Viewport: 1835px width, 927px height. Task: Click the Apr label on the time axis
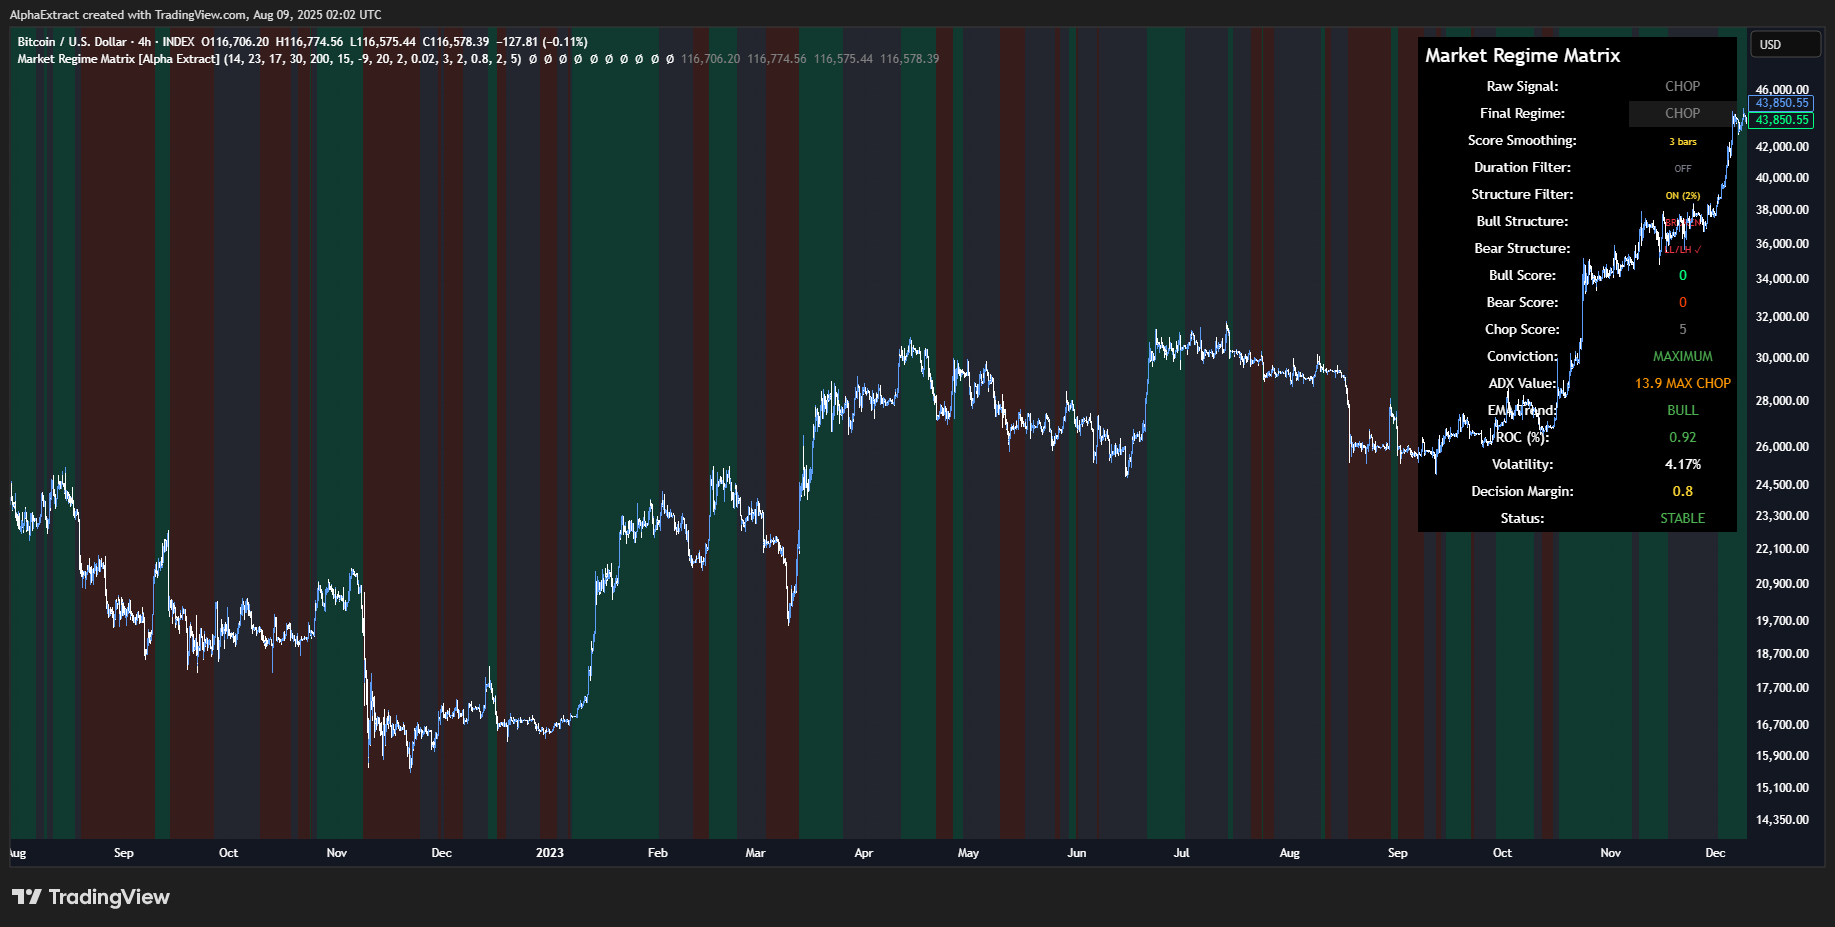coord(863,853)
